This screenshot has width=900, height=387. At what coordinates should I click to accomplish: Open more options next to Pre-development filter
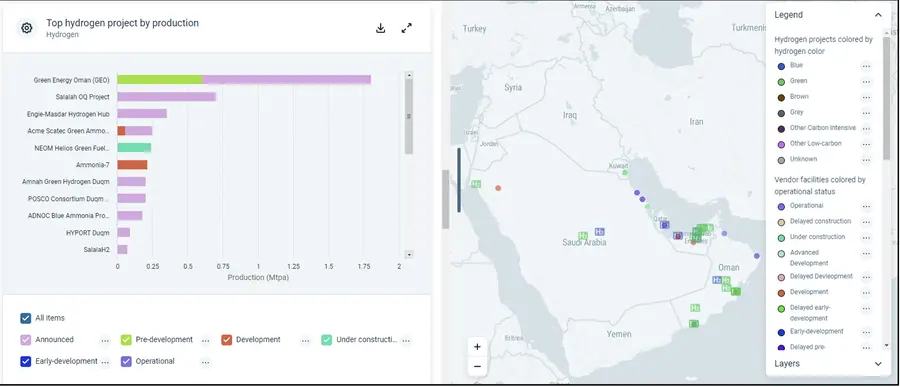(205, 340)
